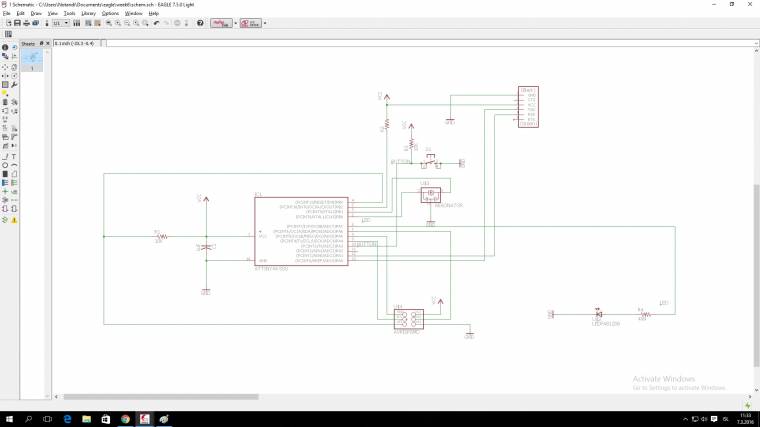760x427 pixels.
Task: Click the horizontal scrollbar thumb
Action: 161,396
